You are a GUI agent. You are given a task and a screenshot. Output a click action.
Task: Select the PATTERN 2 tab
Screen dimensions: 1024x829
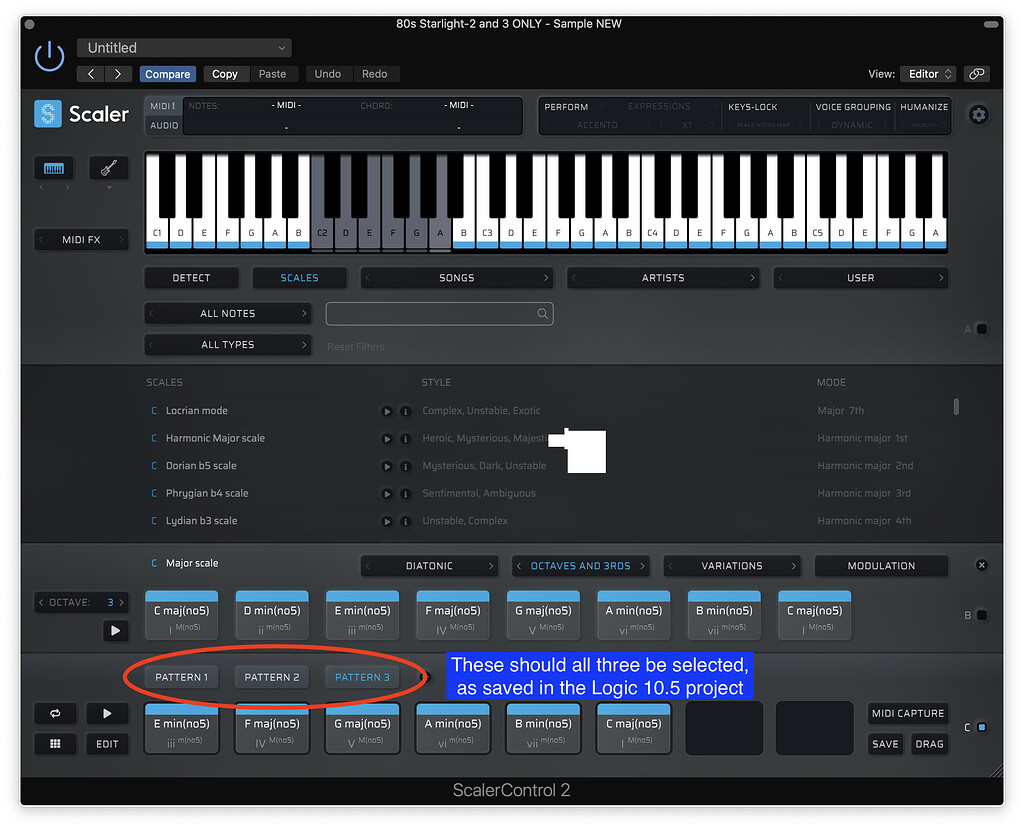[271, 676]
